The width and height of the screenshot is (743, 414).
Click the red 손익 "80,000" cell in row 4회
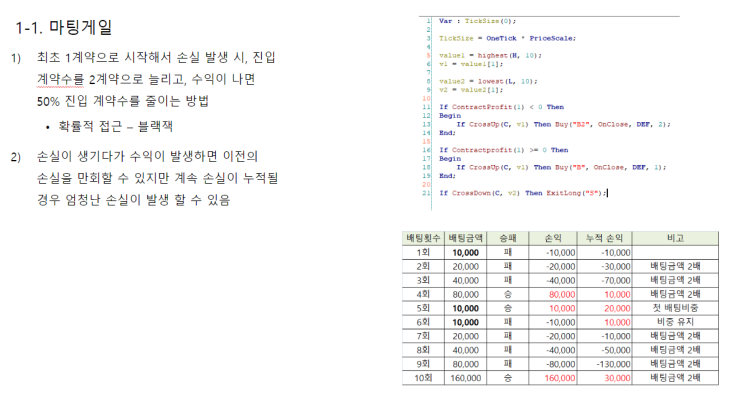pos(553,295)
